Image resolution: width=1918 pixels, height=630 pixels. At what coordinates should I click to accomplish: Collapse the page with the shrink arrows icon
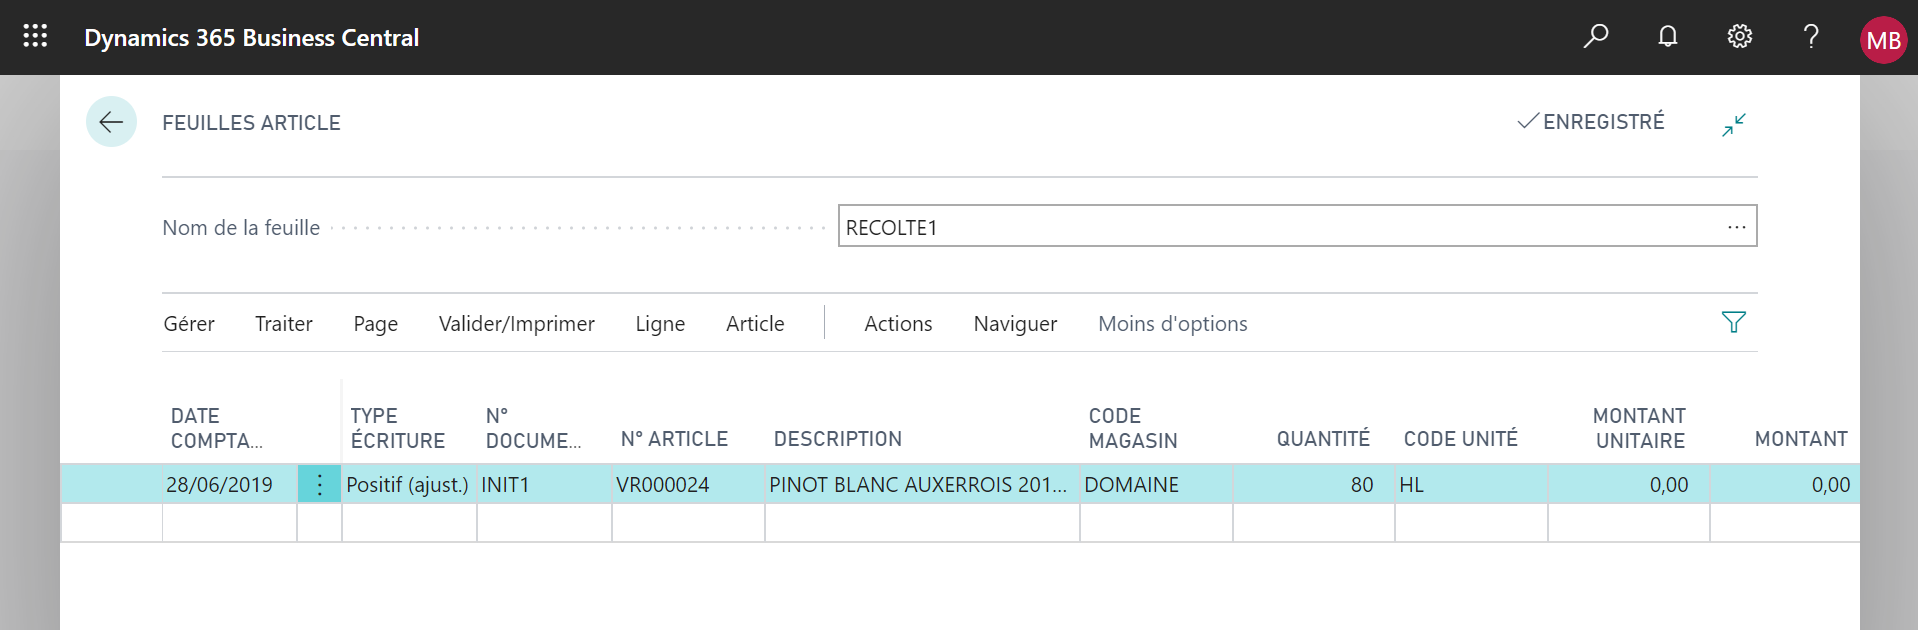pyautogui.click(x=1734, y=124)
